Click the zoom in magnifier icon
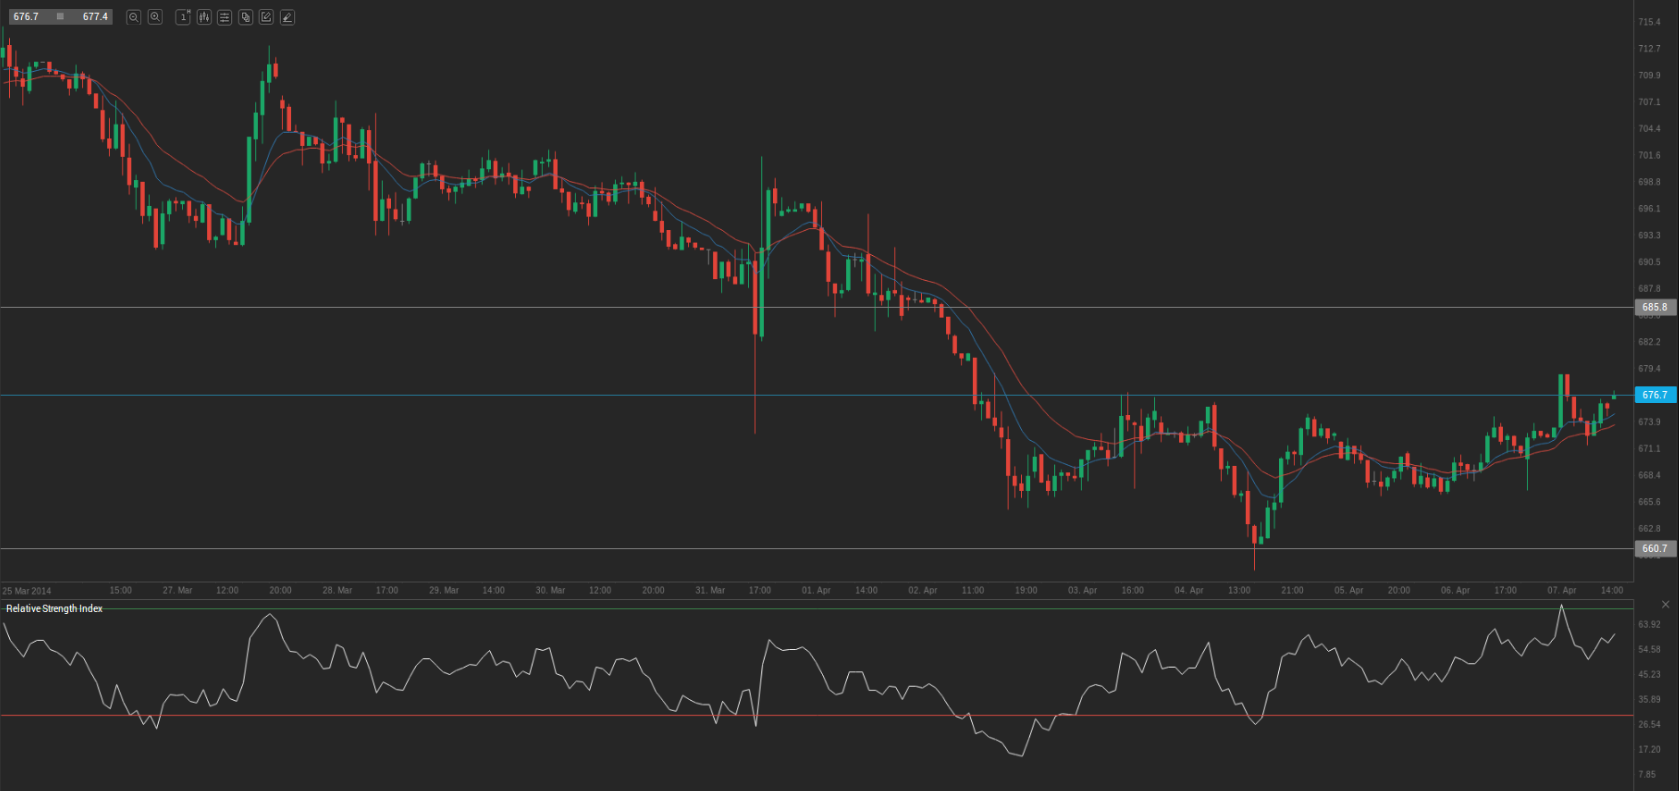The height and width of the screenshot is (791, 1679). click(155, 17)
